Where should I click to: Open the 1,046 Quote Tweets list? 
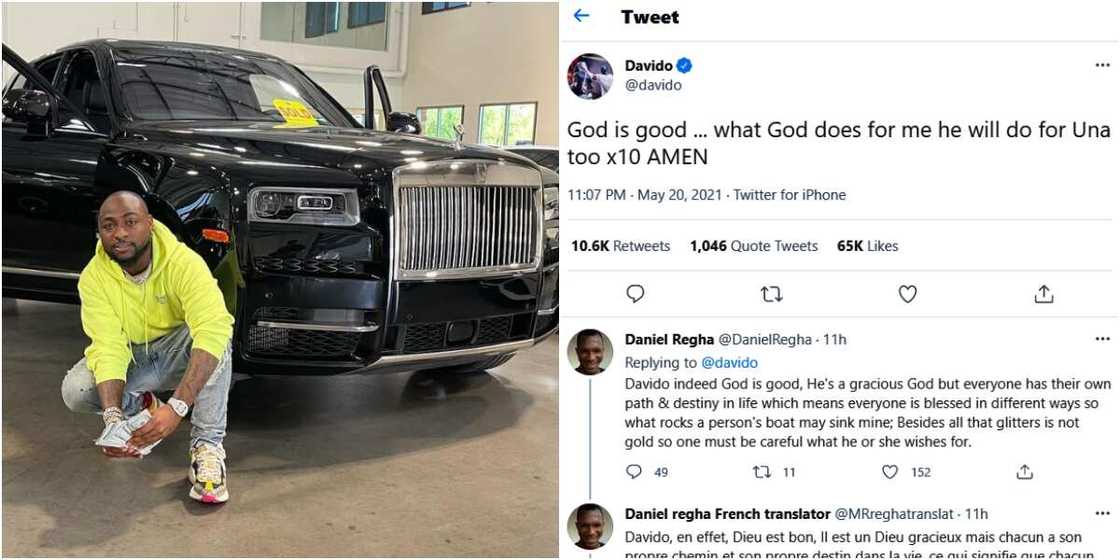753,246
